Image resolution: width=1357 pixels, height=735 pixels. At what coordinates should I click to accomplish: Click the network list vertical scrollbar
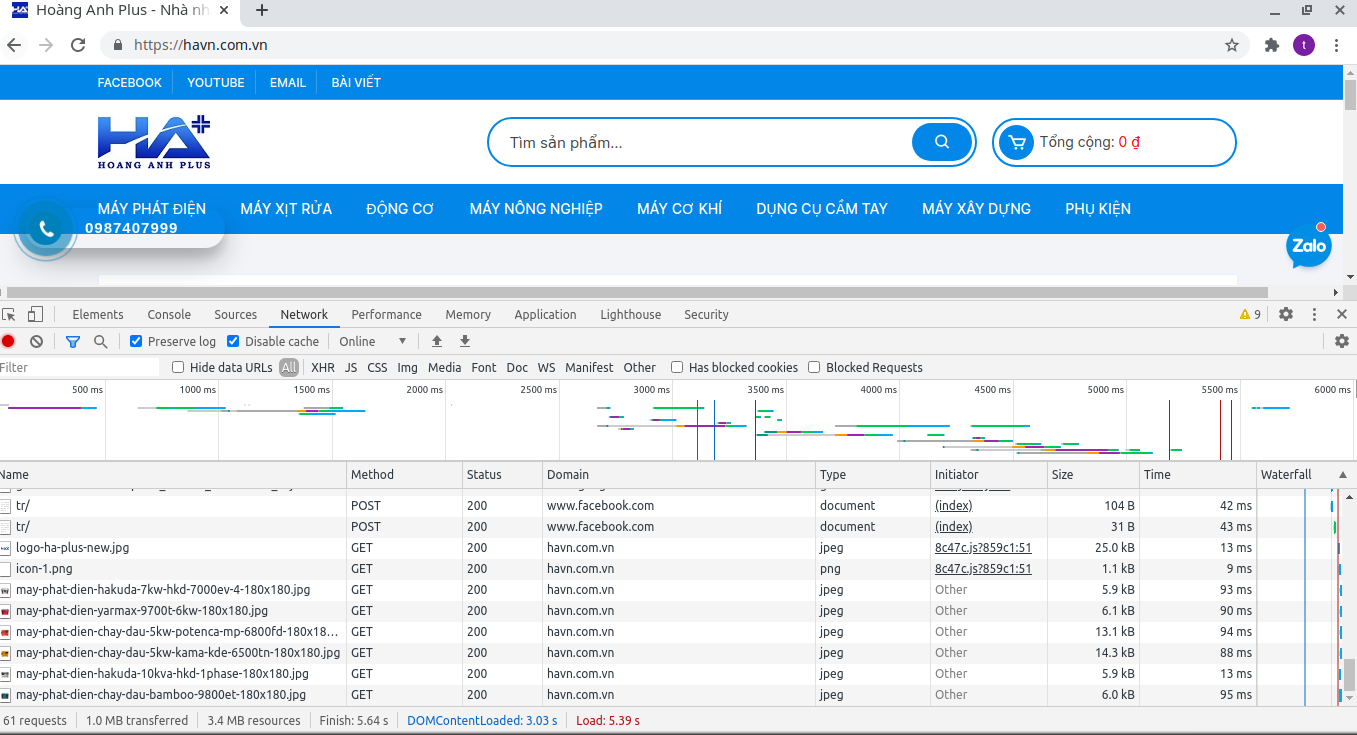(x=1350, y=674)
